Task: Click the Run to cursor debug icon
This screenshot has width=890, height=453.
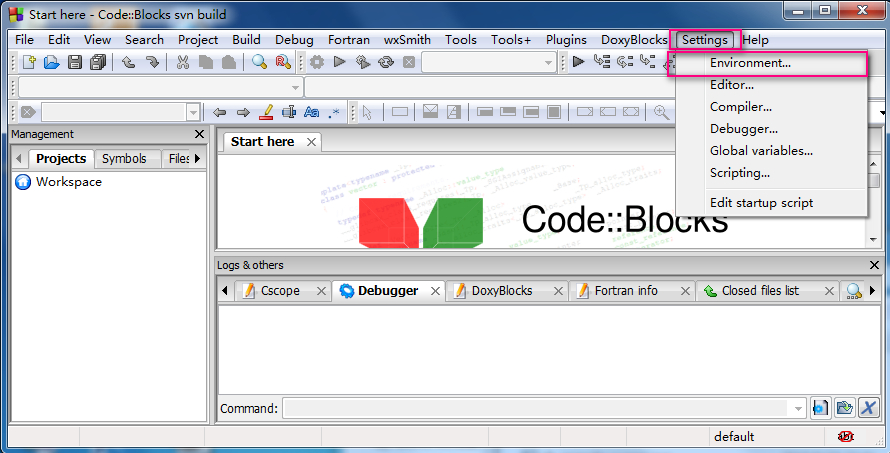Action: pos(602,61)
